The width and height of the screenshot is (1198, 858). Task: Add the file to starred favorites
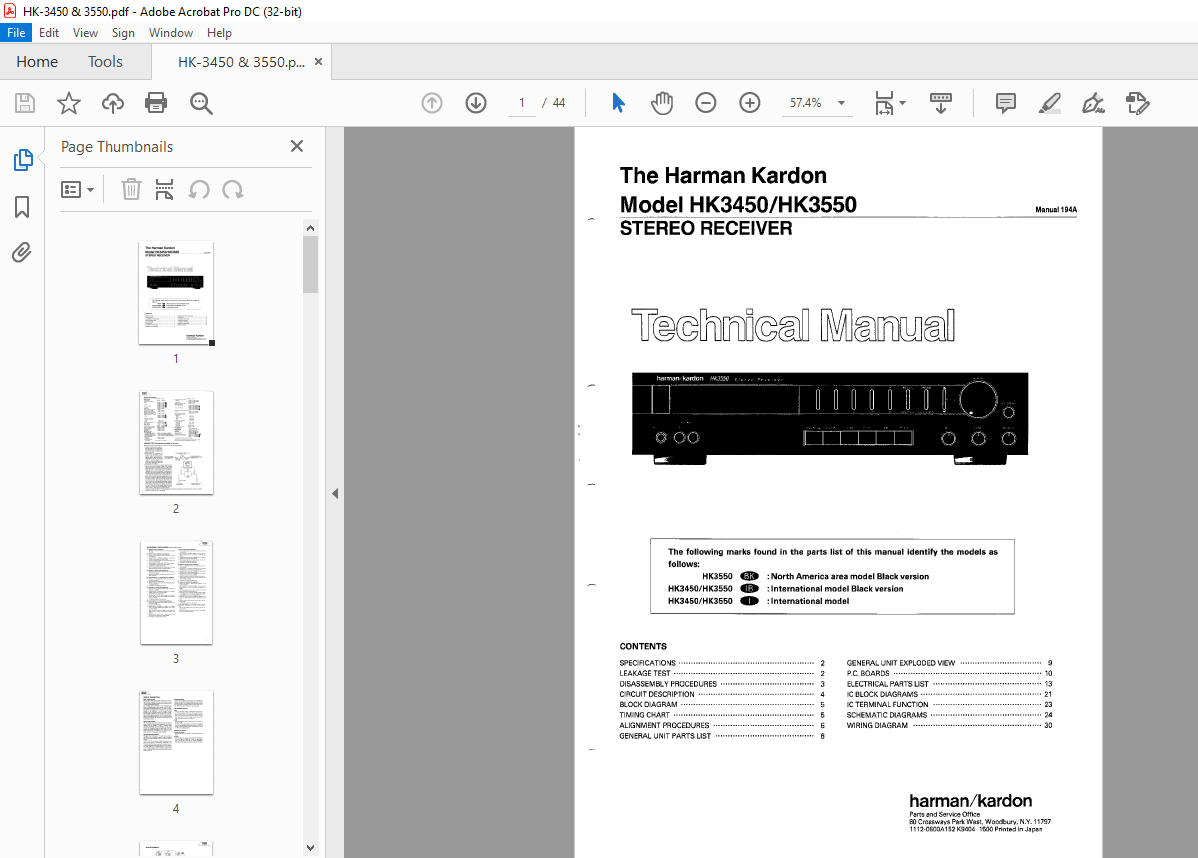(x=69, y=103)
